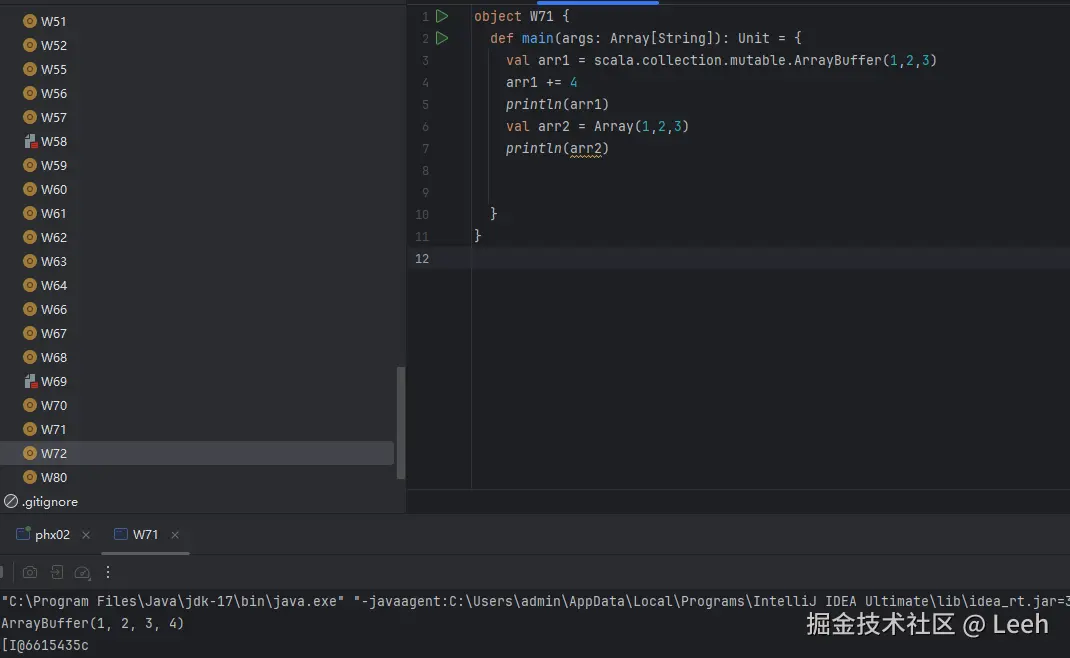Run object W71 from line 1 gutter
This screenshot has height=658, width=1070.
pyautogui.click(x=442, y=16)
